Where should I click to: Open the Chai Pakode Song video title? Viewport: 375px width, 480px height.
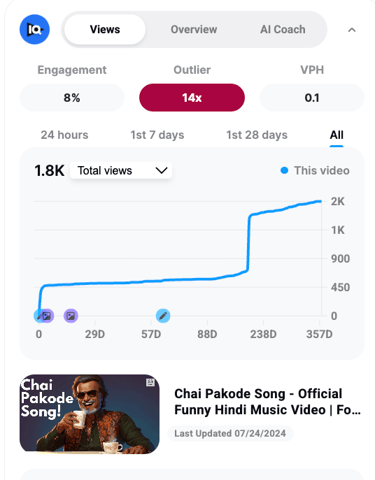(x=267, y=402)
